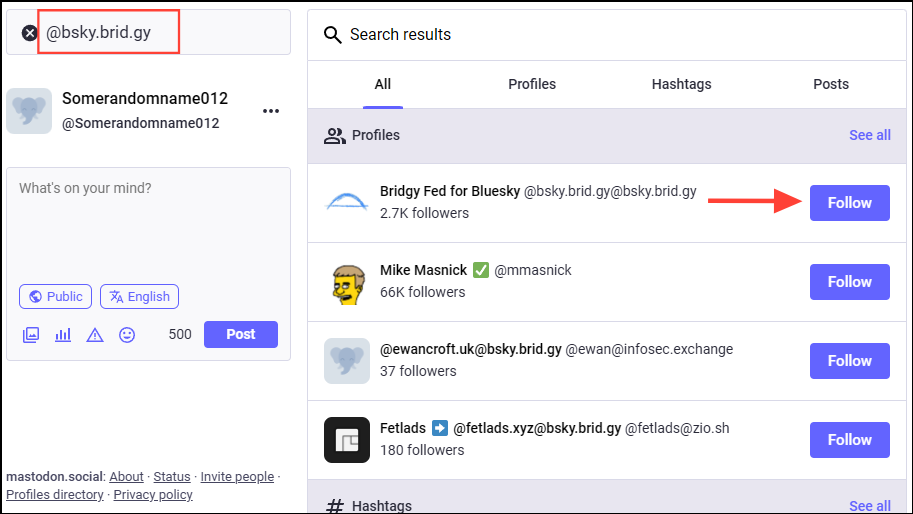Click the @Somerandomname012 handle text

[x=140, y=123]
